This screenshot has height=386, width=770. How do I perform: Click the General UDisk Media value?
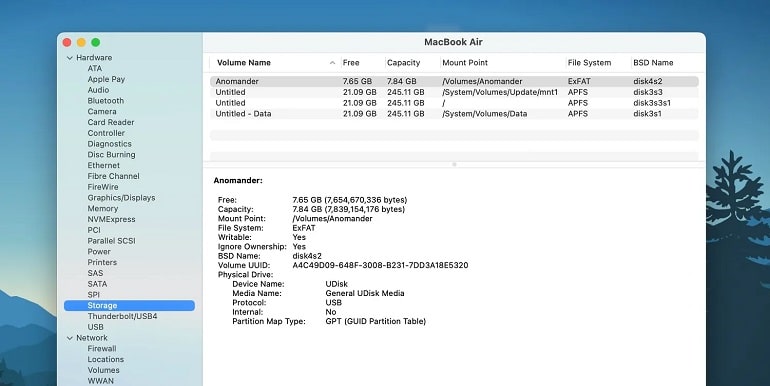point(365,294)
